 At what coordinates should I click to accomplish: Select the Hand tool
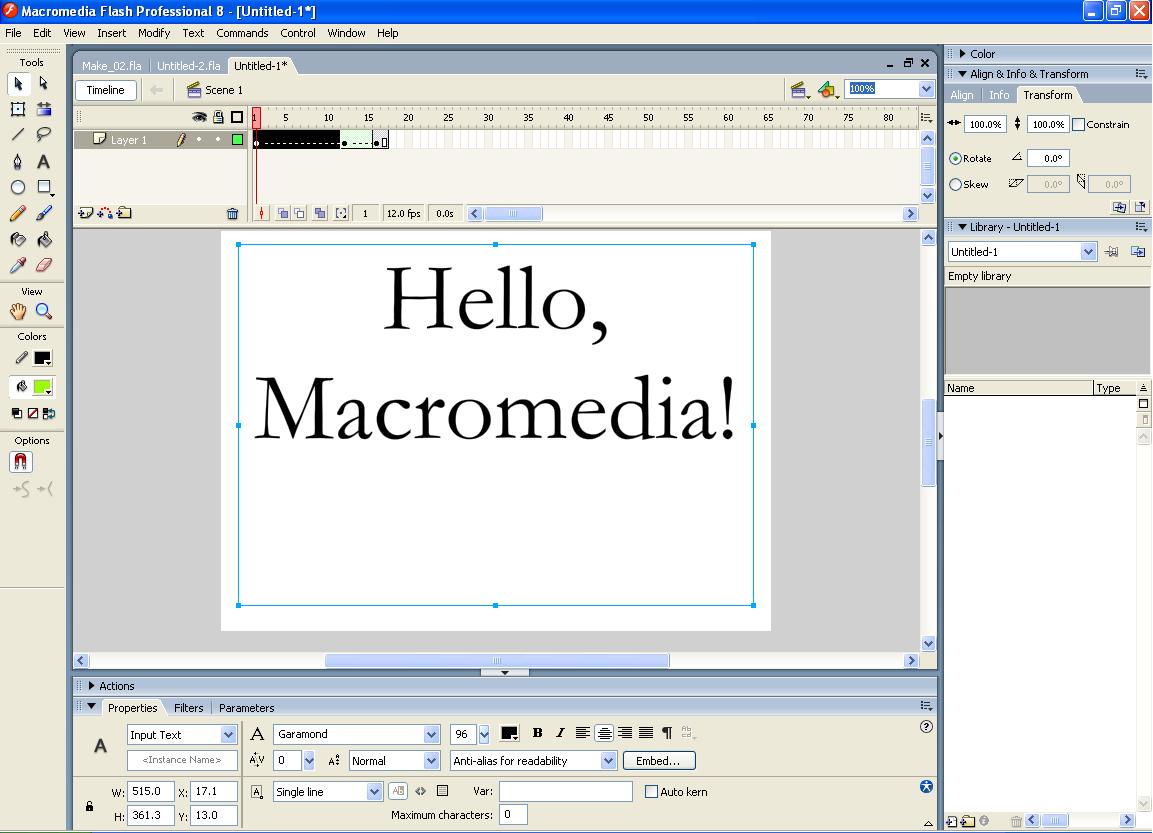click(x=18, y=312)
